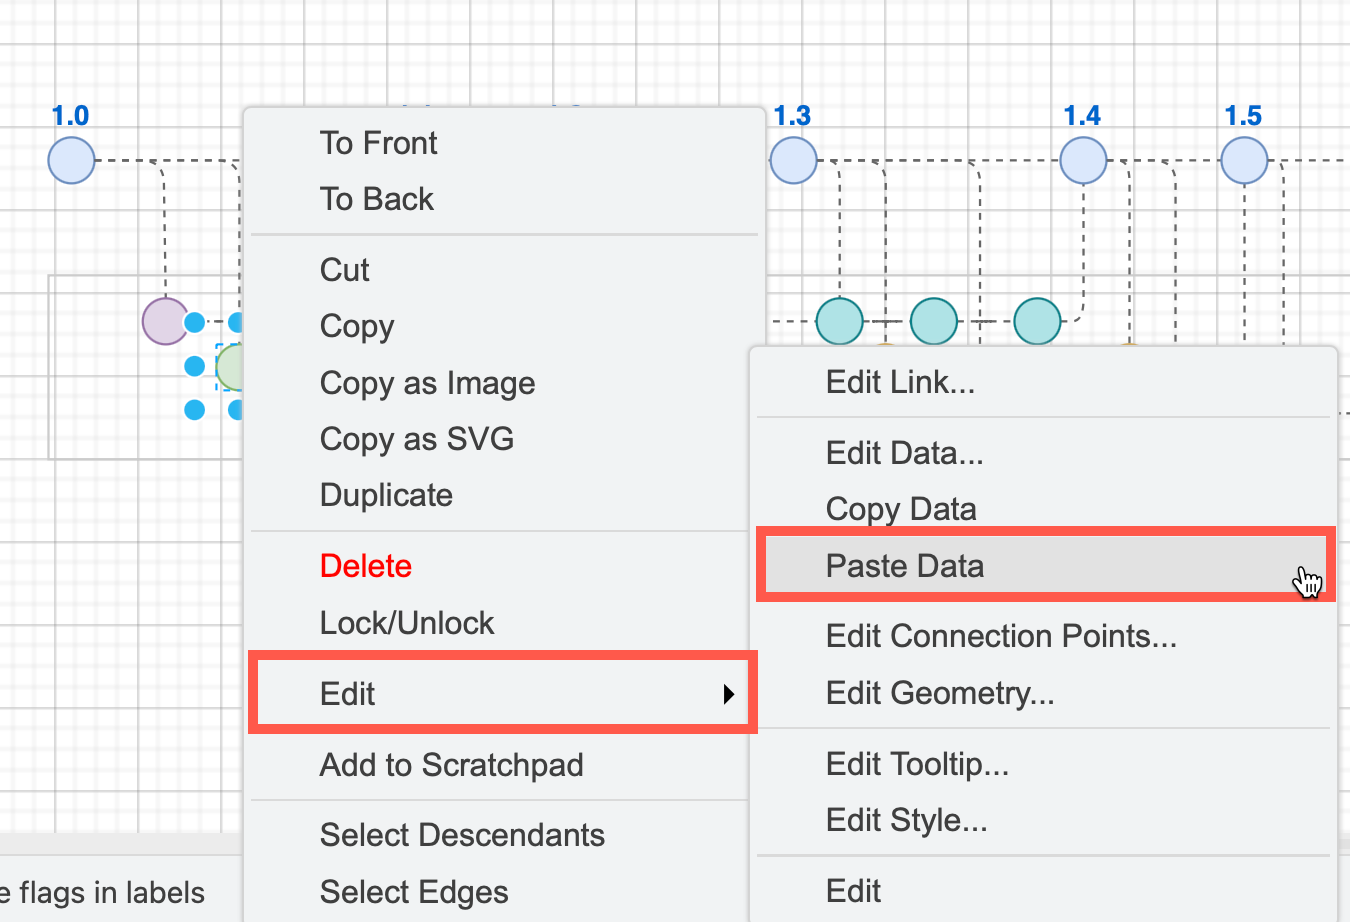Click "Select Descendants"
The width and height of the screenshot is (1350, 922).
tap(462, 835)
